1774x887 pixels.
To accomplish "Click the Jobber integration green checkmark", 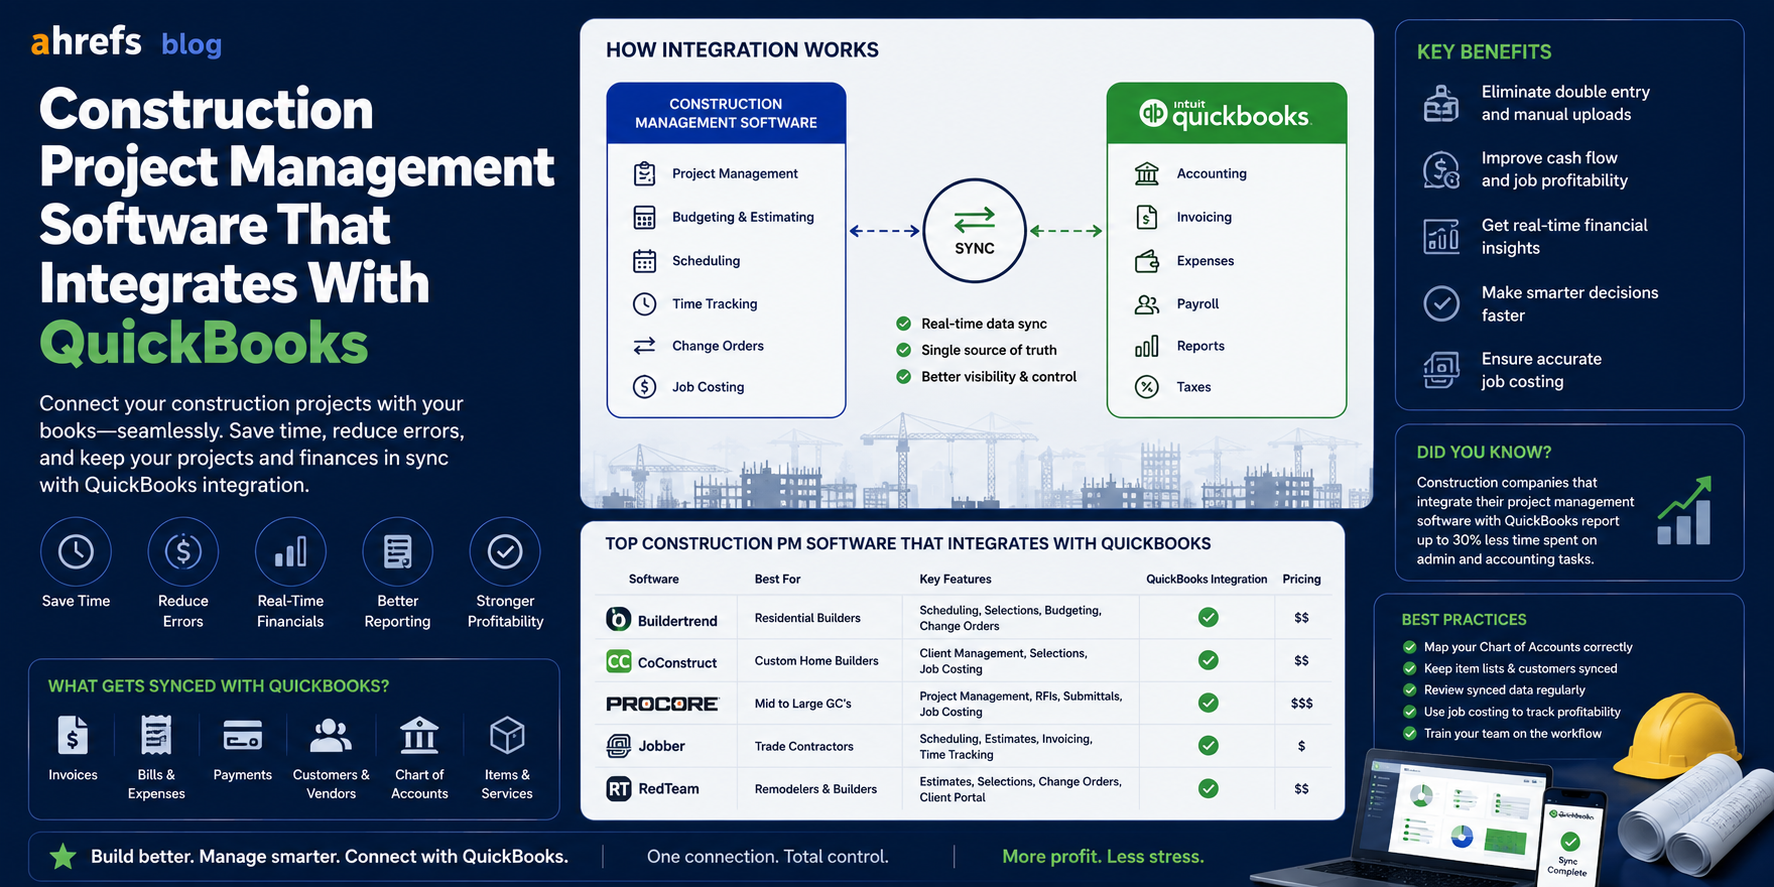I will (1208, 746).
